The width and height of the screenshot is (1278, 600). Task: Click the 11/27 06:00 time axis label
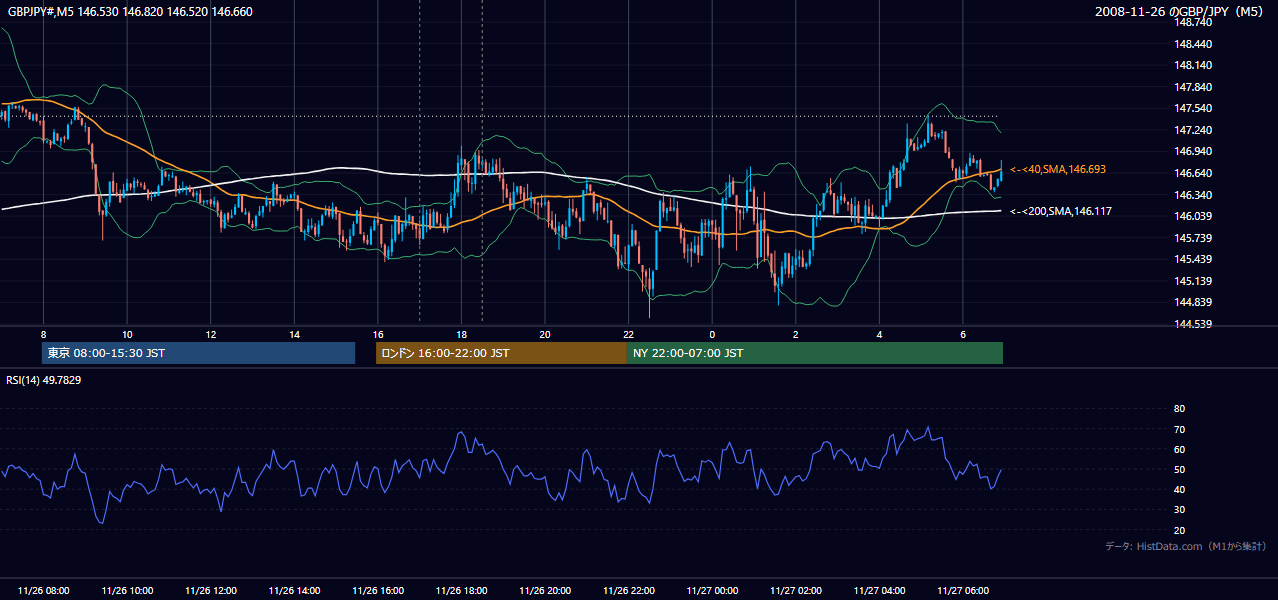963,591
